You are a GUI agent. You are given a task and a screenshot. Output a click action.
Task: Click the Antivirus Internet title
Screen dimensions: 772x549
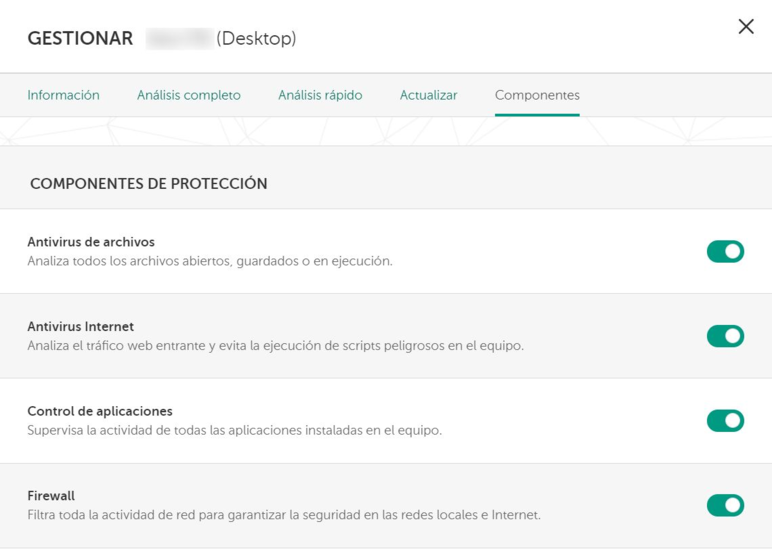point(80,326)
